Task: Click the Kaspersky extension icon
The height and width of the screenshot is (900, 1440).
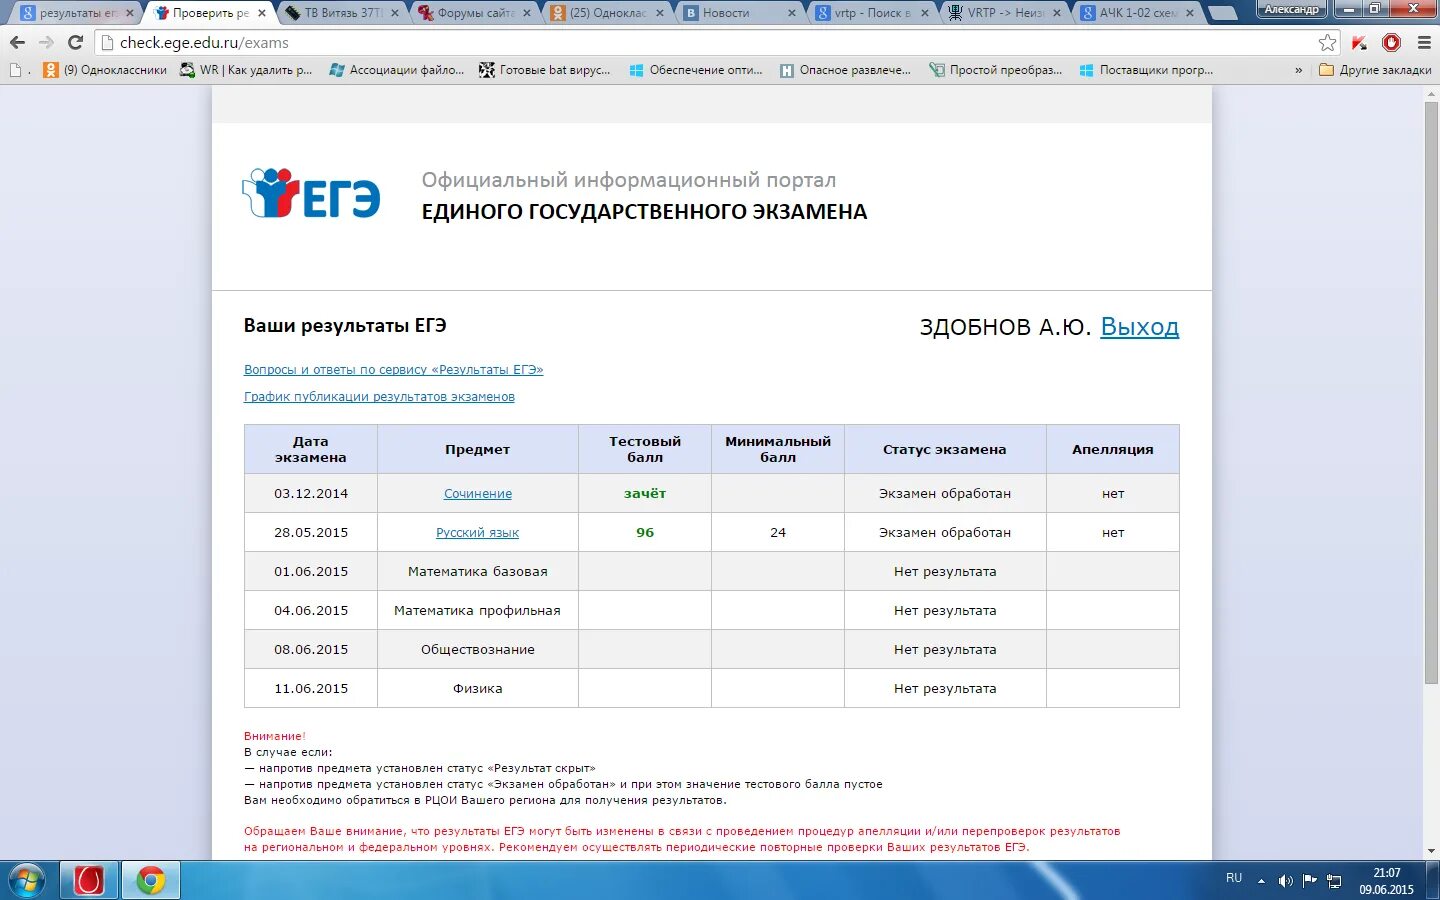Action: [1359, 42]
